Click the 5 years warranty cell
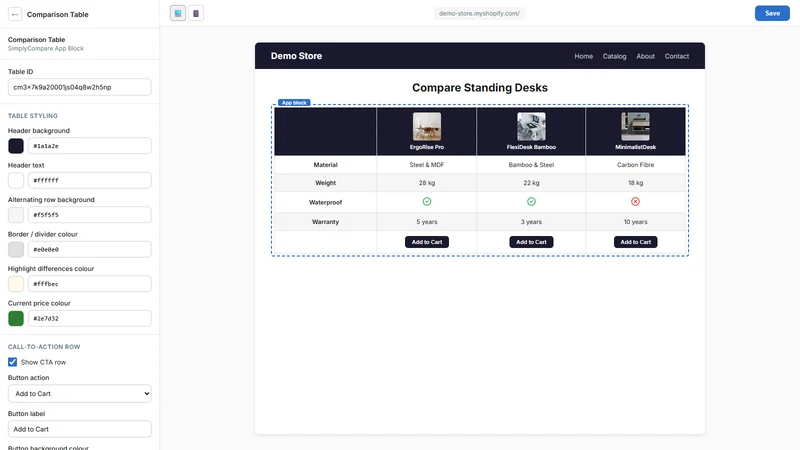 coord(427,222)
